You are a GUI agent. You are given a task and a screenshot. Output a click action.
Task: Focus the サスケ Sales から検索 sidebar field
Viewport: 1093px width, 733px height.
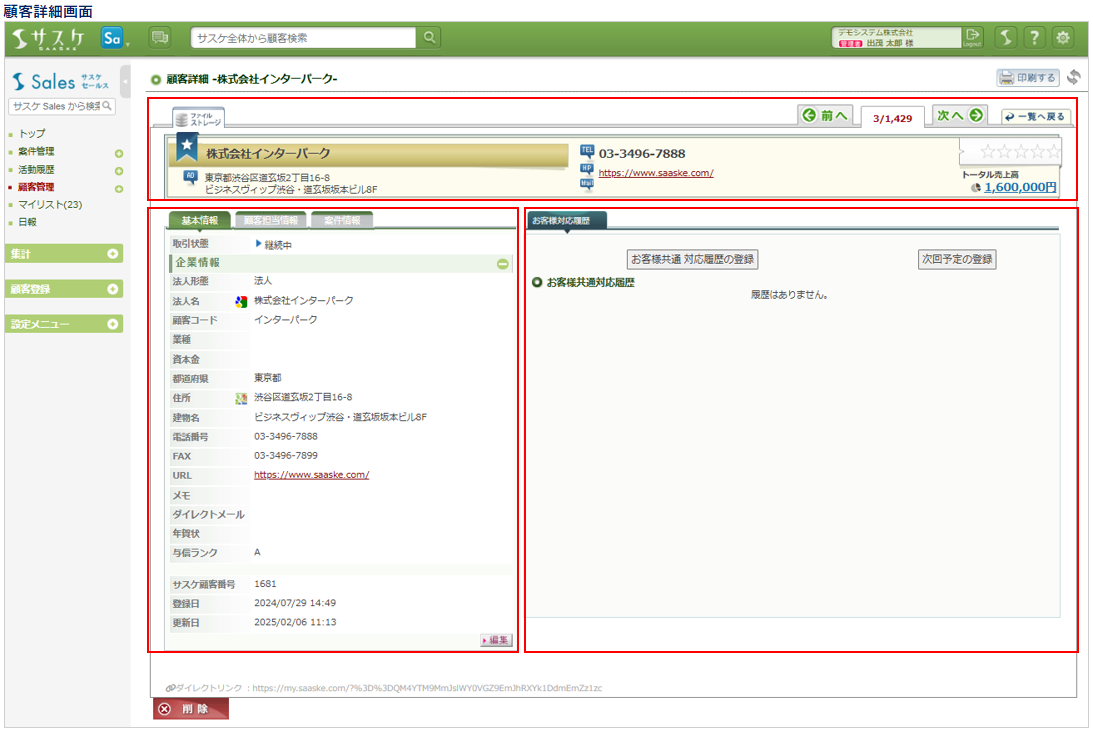[x=61, y=106]
